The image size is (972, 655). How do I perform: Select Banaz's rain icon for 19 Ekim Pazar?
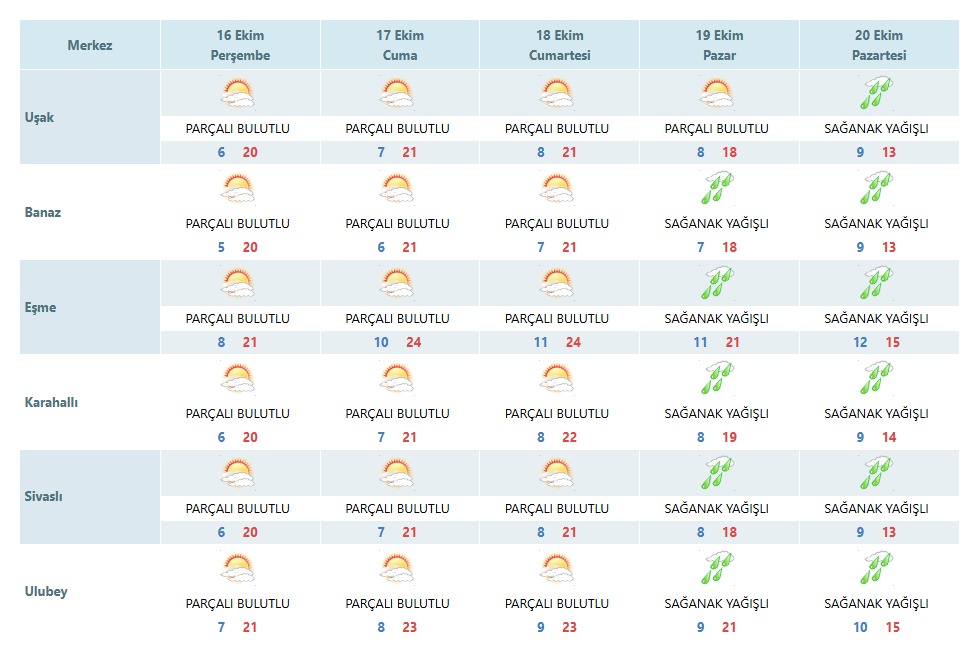tap(717, 188)
